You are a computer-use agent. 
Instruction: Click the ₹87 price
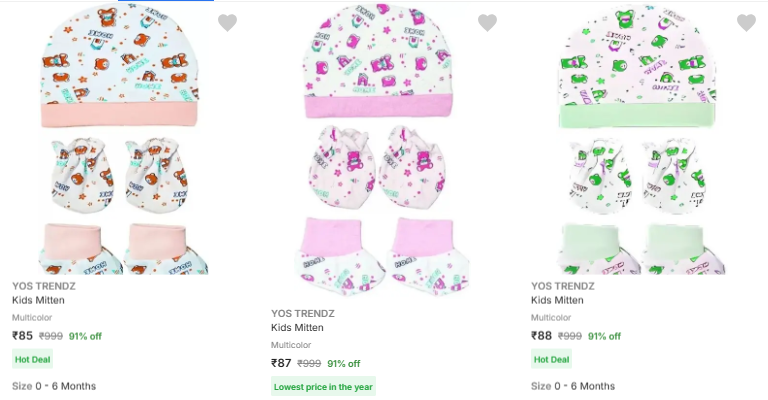(x=282, y=364)
